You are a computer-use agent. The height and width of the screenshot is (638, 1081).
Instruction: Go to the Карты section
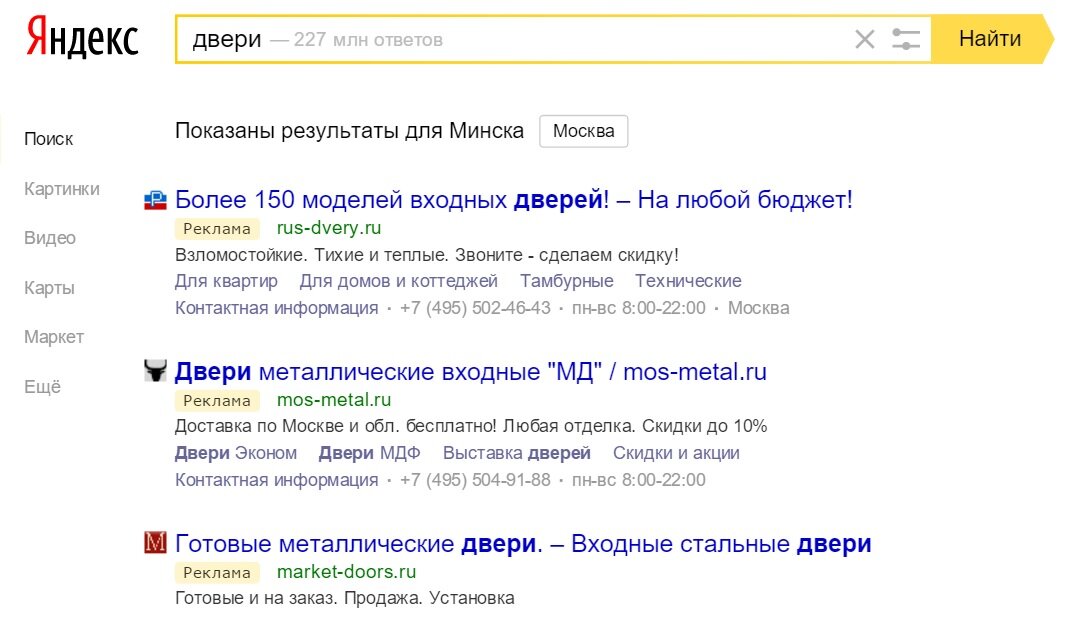coord(49,288)
